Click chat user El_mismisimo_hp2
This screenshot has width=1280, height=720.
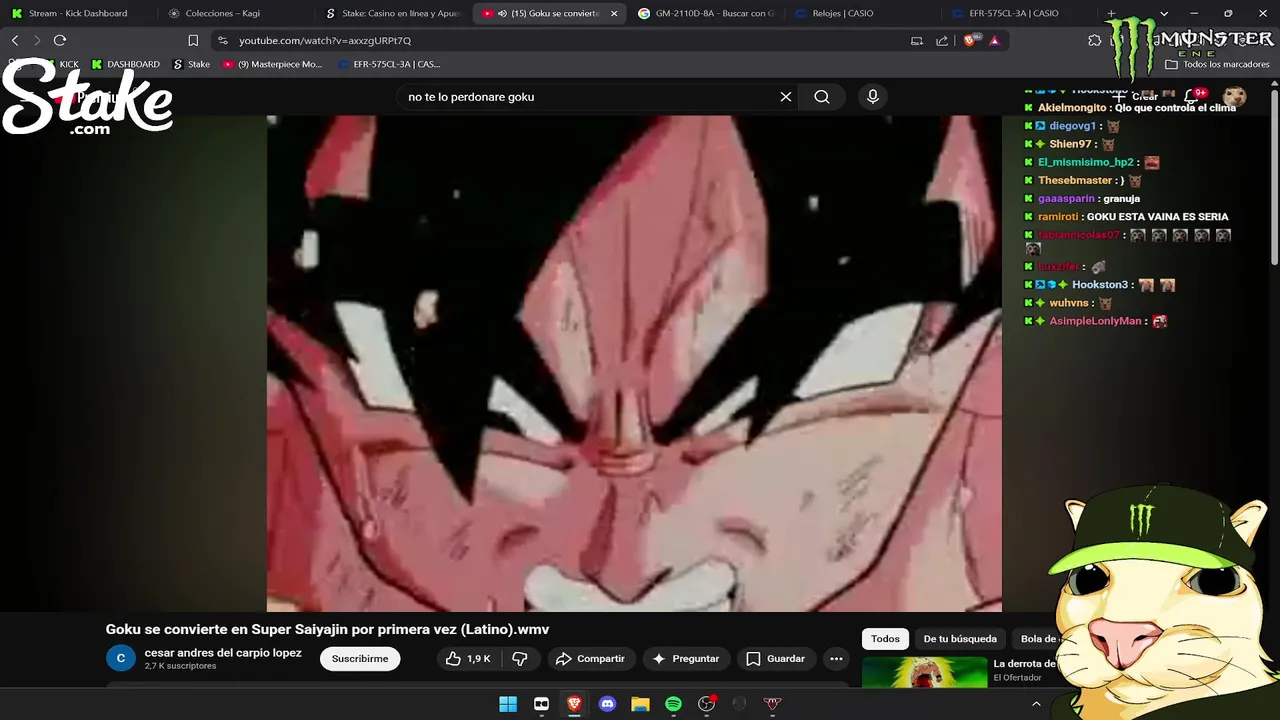click(1086, 162)
